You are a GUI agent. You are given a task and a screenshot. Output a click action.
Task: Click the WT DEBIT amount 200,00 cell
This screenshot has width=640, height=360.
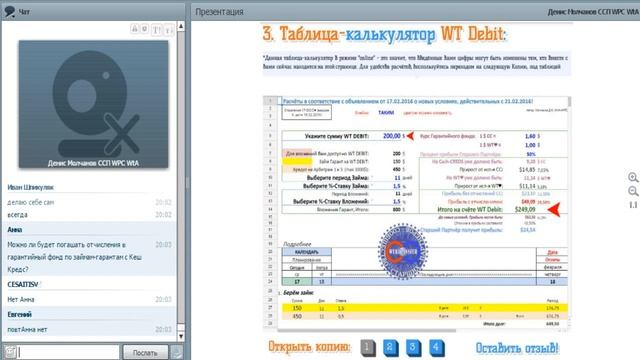point(392,136)
